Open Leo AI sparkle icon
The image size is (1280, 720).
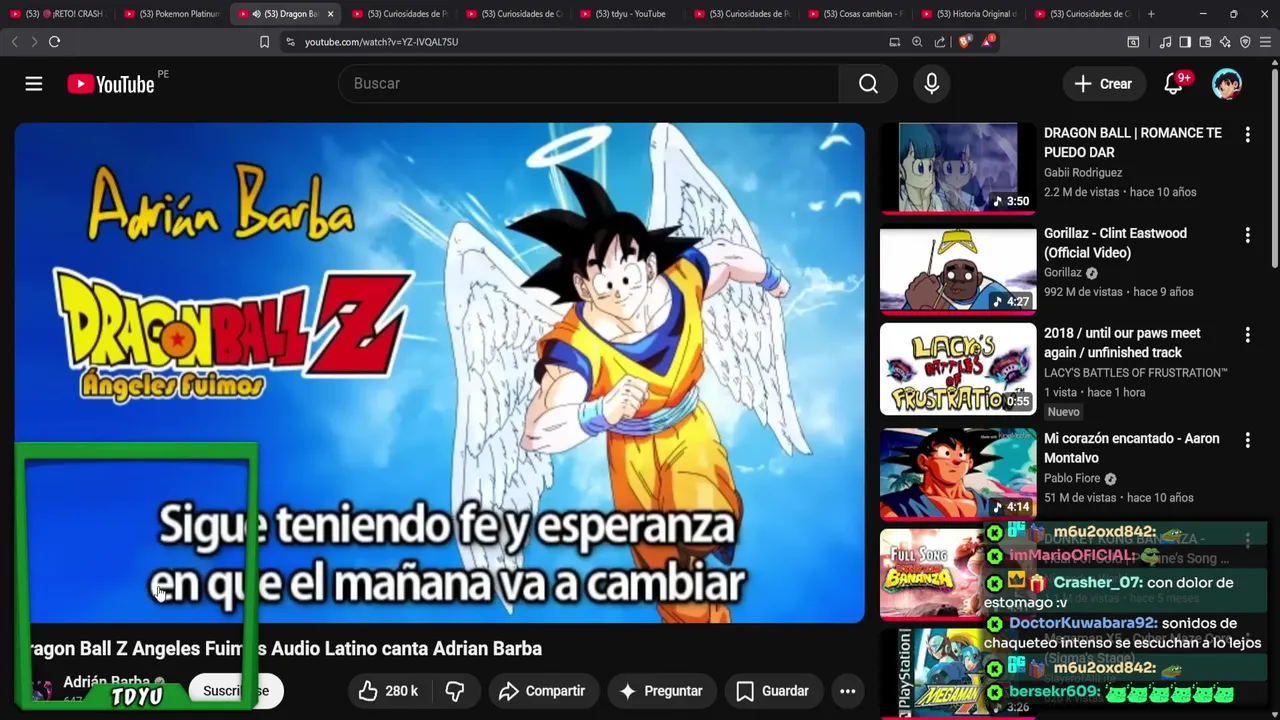click(1225, 42)
